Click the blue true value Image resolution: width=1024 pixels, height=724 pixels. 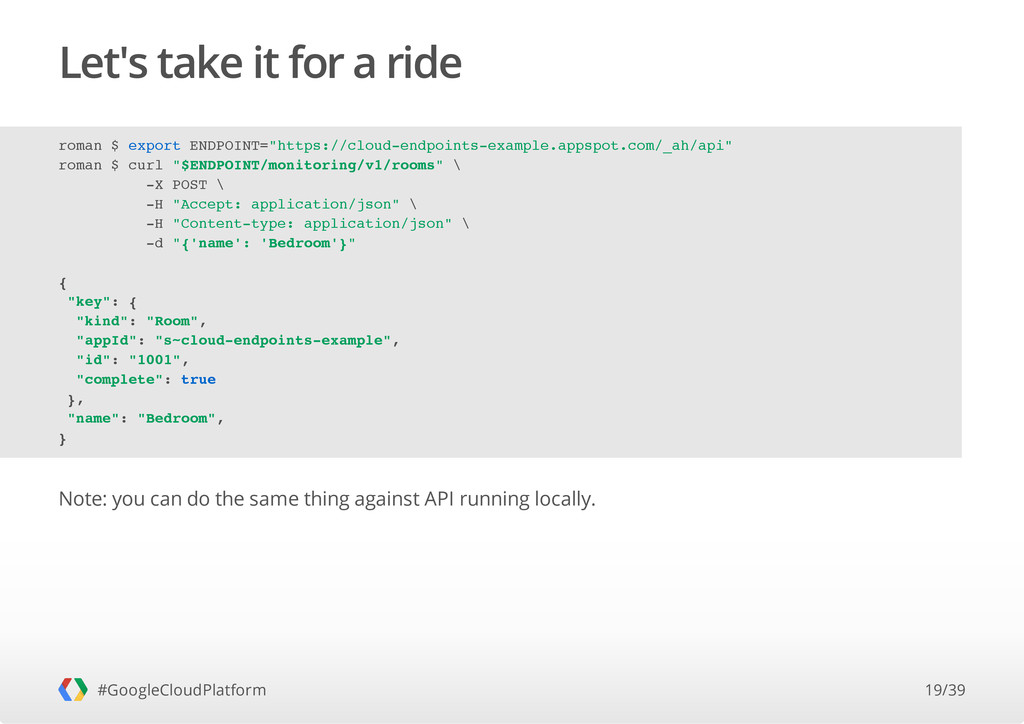tap(199, 379)
